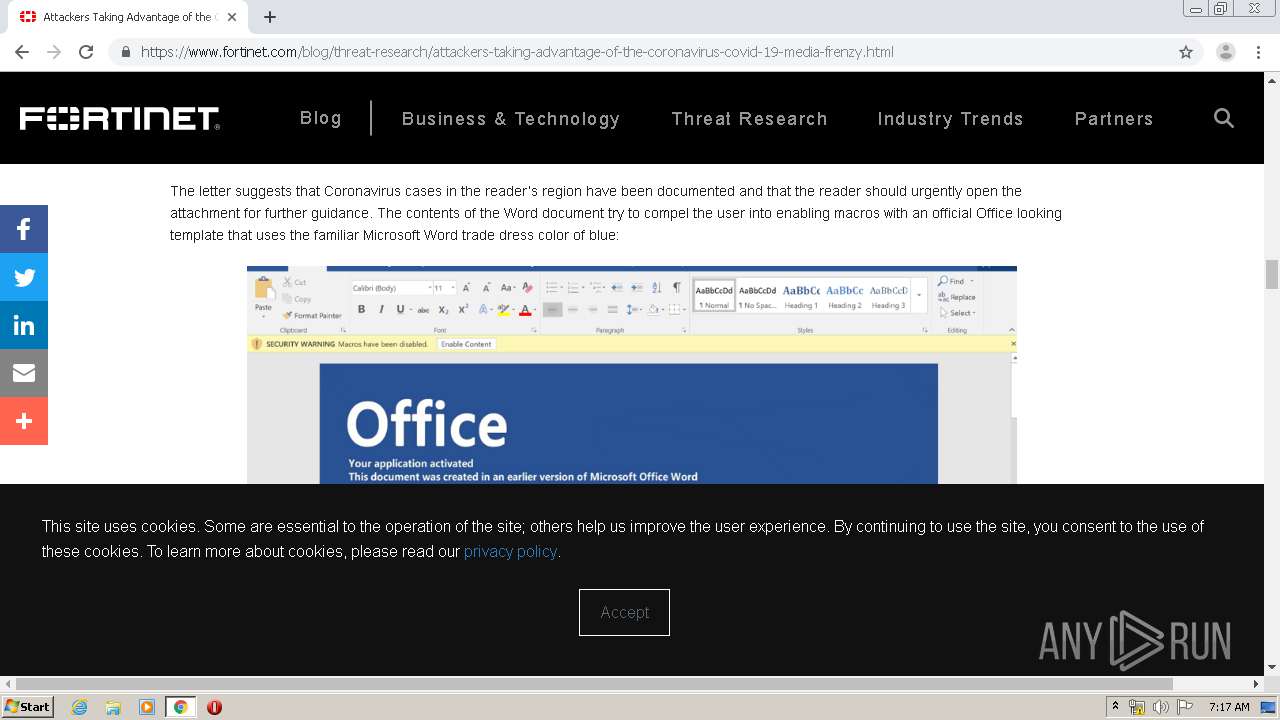Viewport: 1280px width, 720px height.
Task: Switch to Chrome taskbar button
Action: tap(181, 707)
